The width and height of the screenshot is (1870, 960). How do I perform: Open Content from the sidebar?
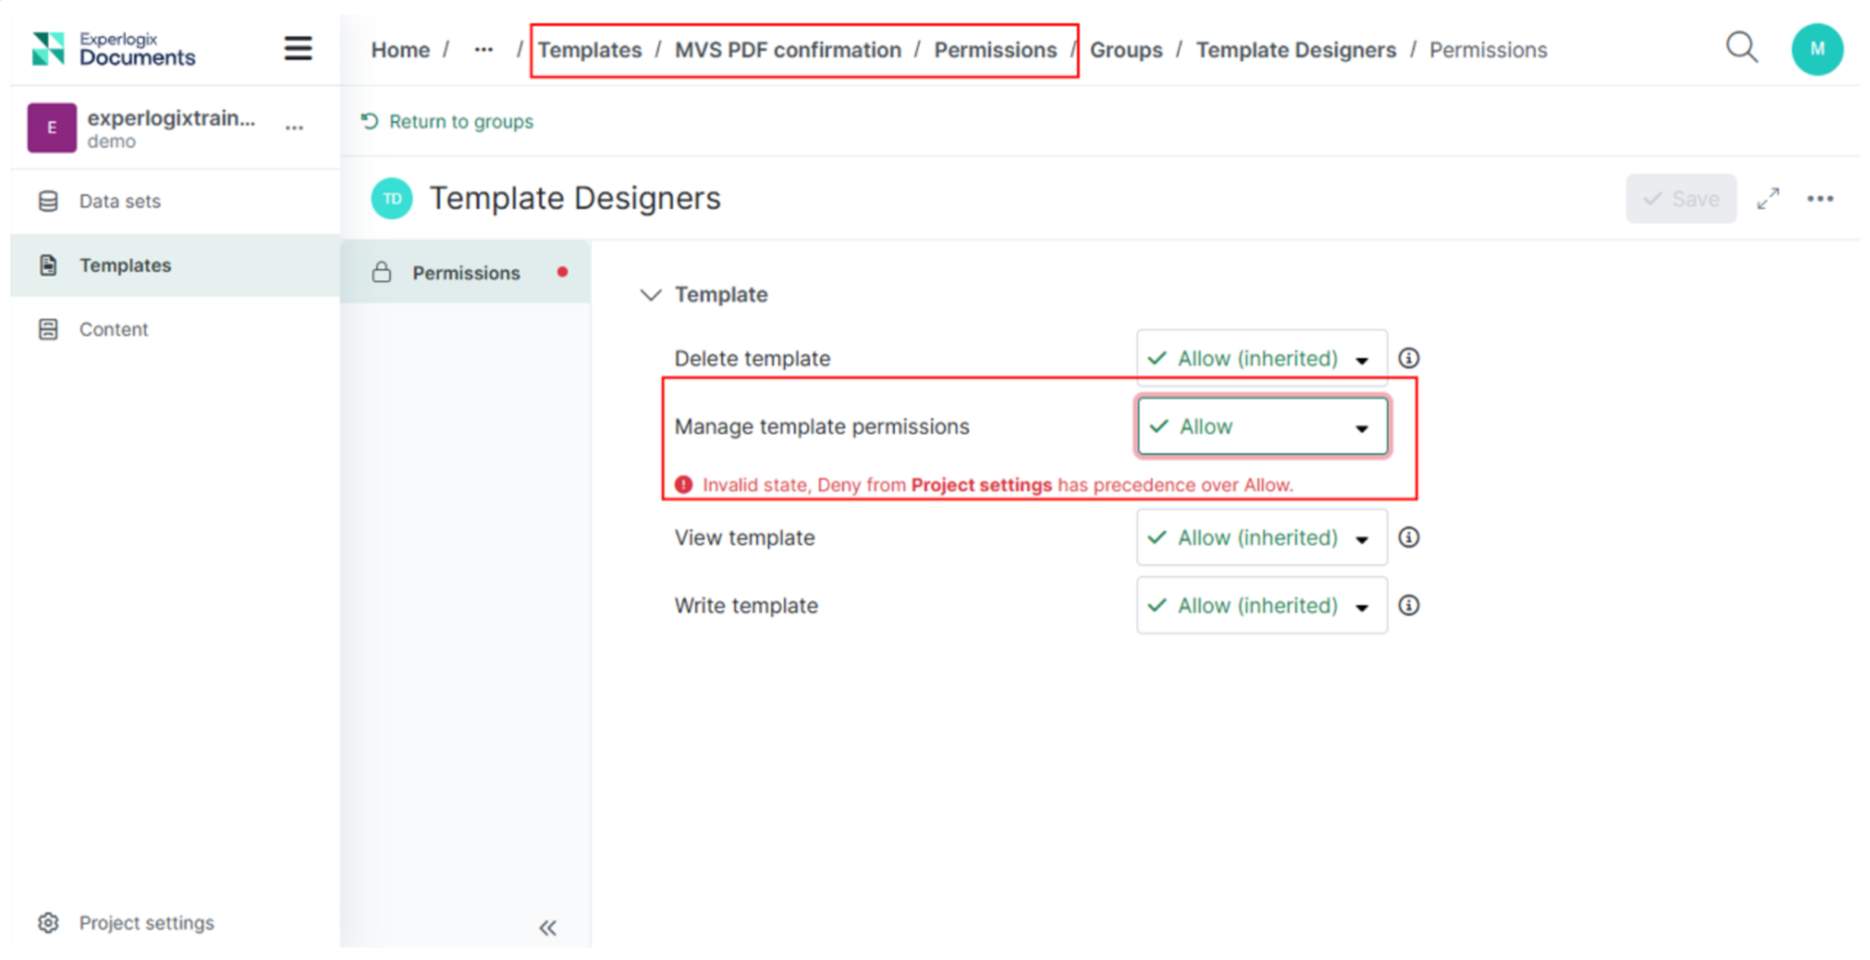(x=113, y=329)
